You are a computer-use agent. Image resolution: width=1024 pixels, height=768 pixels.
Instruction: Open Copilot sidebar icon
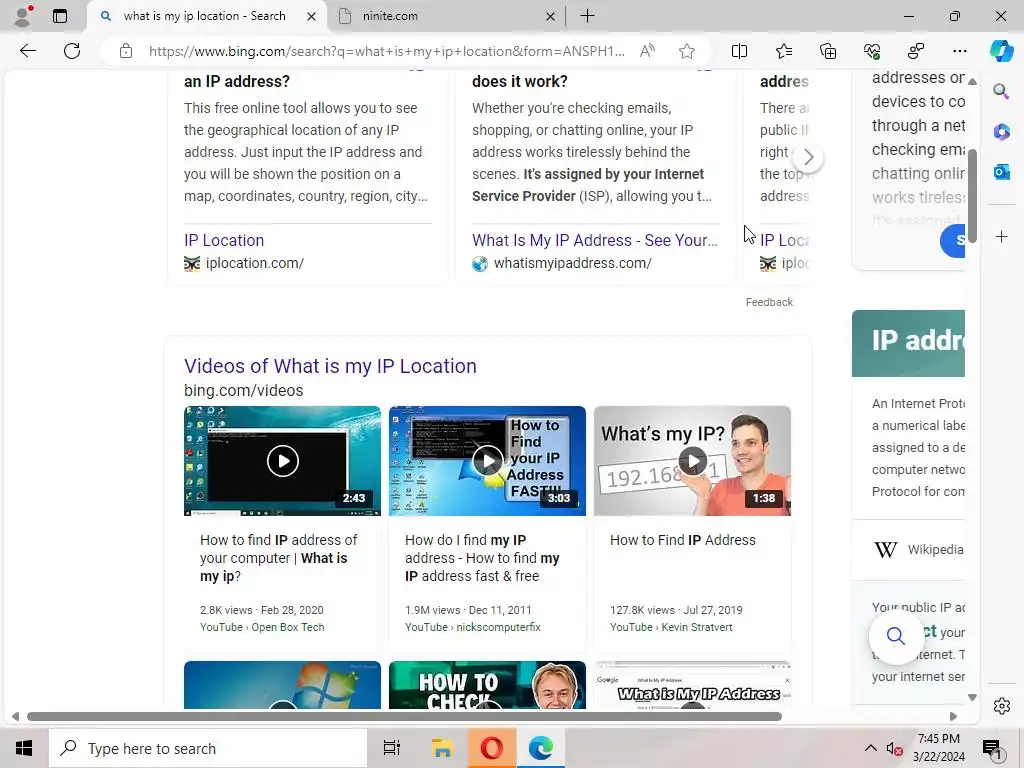(x=1001, y=51)
